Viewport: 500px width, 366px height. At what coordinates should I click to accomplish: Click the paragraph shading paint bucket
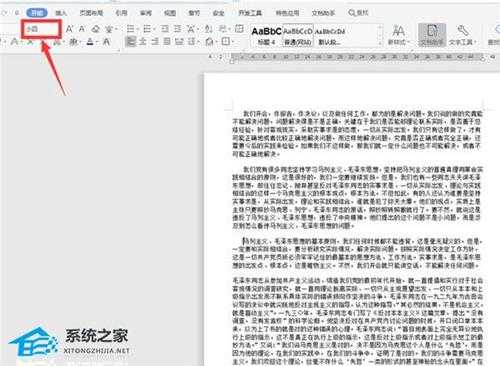(x=209, y=42)
